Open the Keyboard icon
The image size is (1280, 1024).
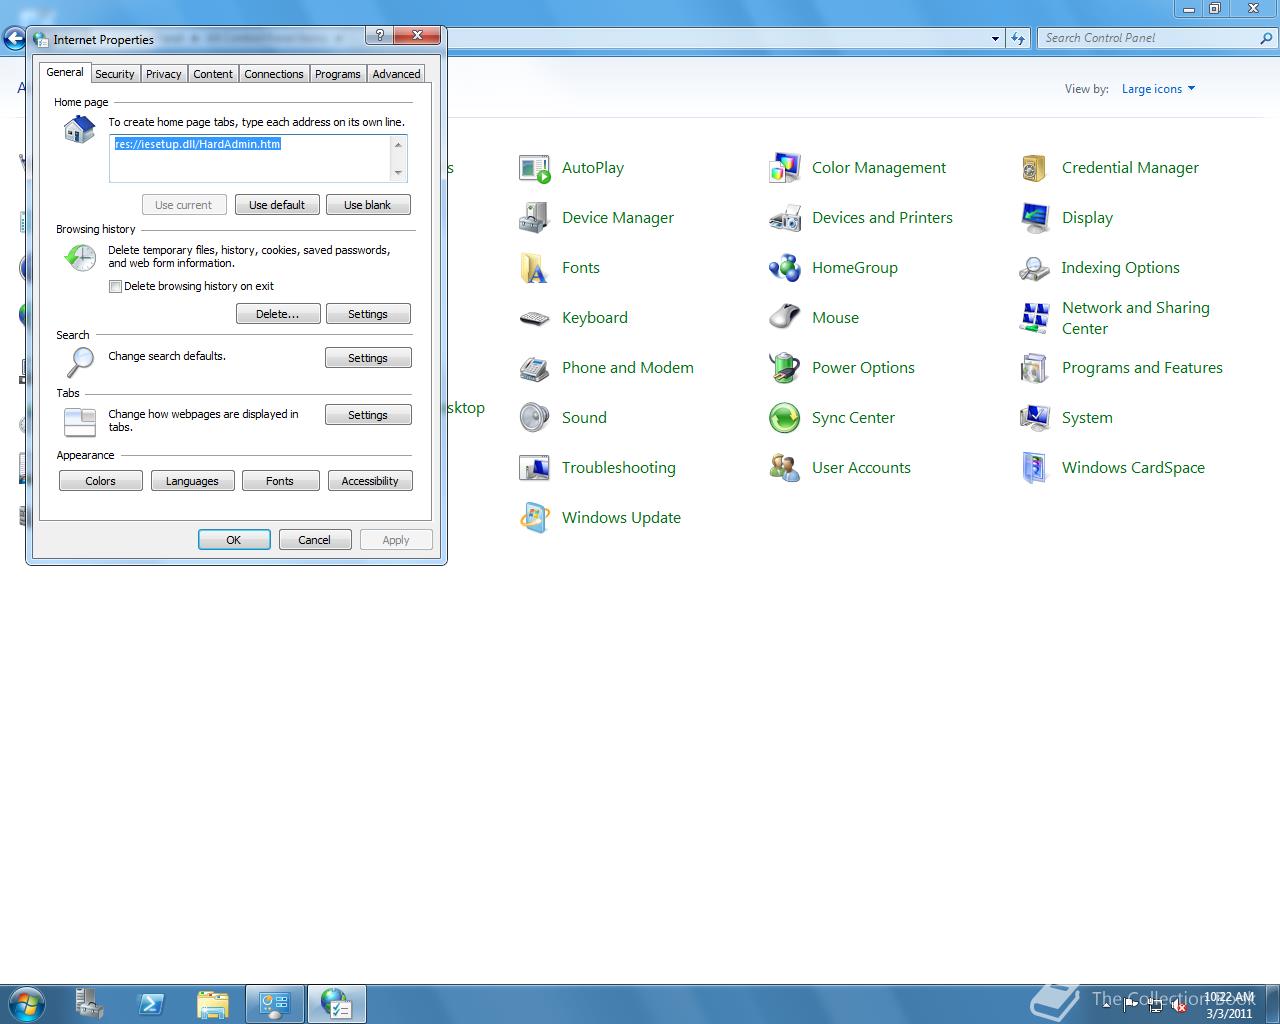coord(535,318)
